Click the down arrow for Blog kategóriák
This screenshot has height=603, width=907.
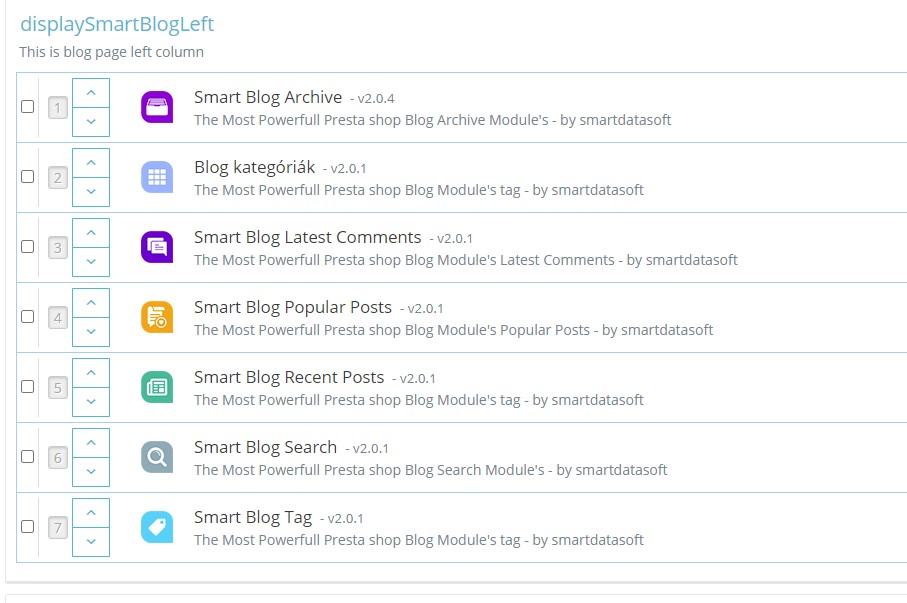pos(90,190)
